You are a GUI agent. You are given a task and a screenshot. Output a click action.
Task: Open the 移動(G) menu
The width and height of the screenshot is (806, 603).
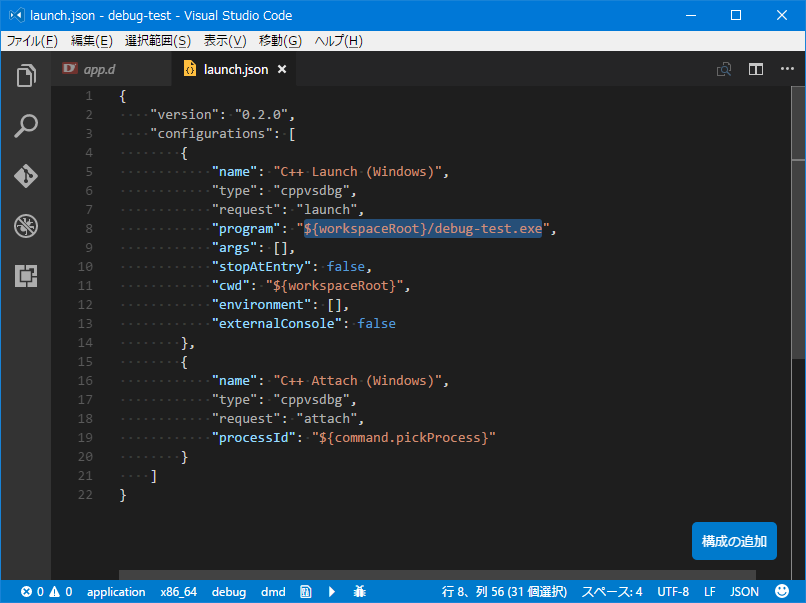coord(280,41)
